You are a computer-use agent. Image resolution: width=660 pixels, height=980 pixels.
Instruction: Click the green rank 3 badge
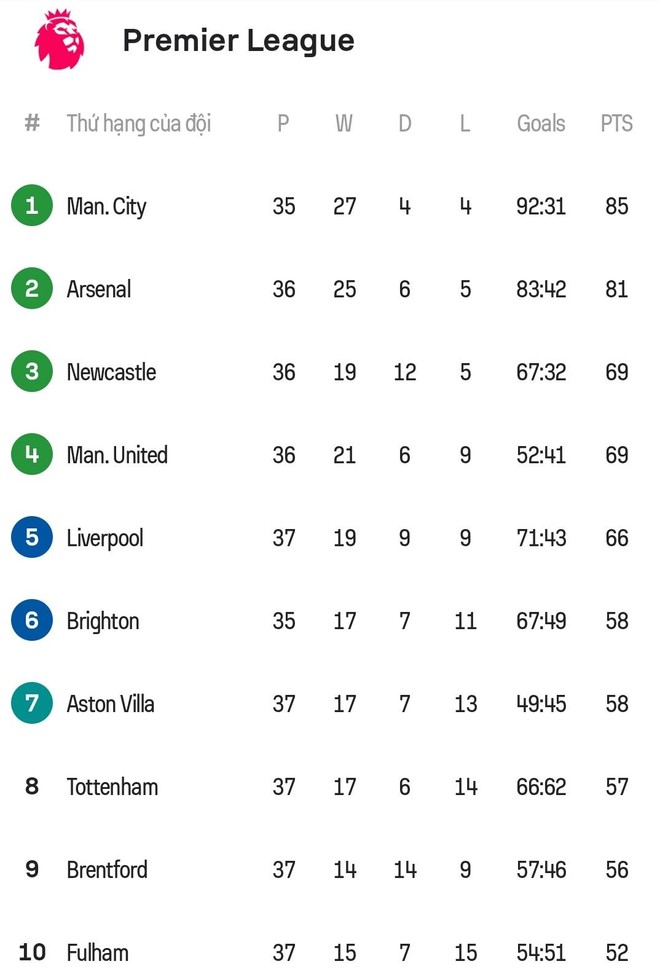[32, 372]
